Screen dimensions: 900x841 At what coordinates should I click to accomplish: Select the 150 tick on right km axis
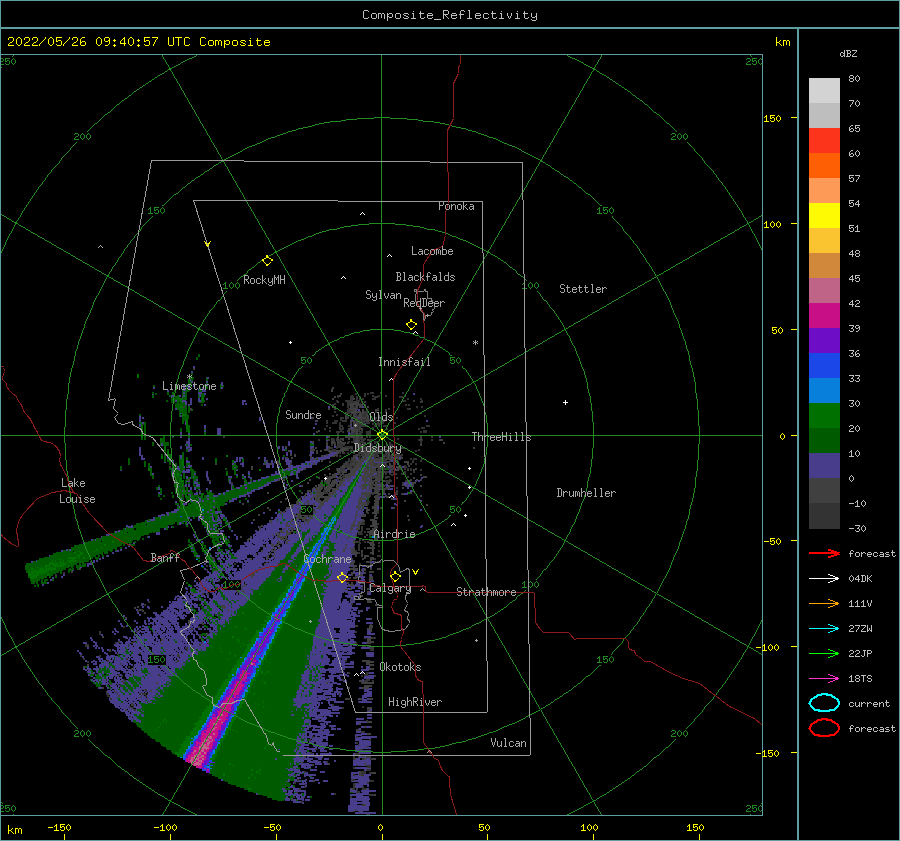772,118
